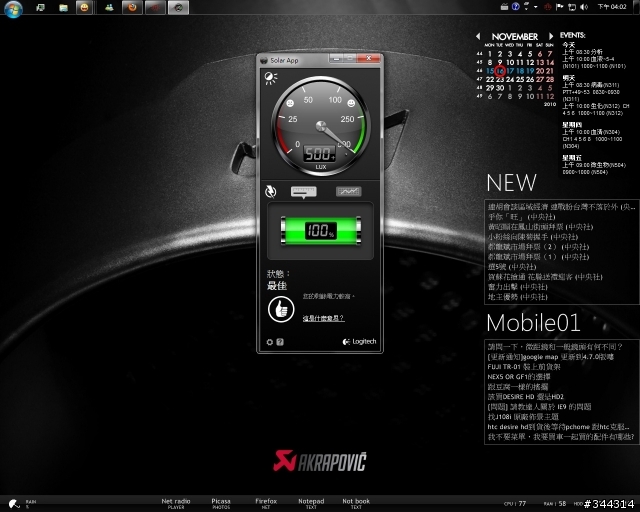Click the taskbar clock 04:02
640x512 pixels.
612,7
